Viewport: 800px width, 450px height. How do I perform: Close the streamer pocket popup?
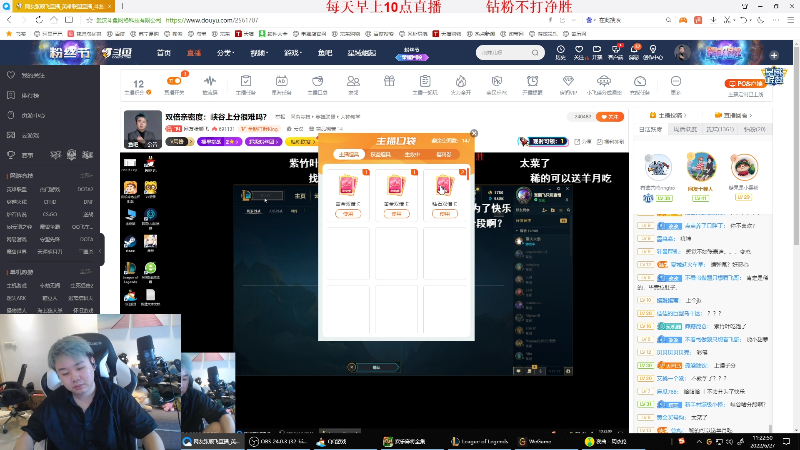(474, 133)
